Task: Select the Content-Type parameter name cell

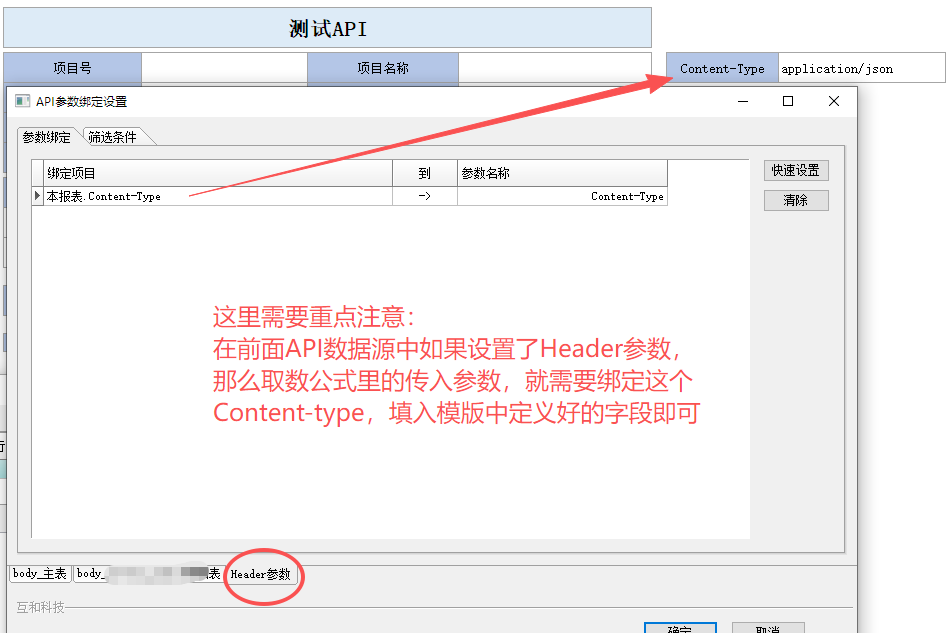Action: 562,197
